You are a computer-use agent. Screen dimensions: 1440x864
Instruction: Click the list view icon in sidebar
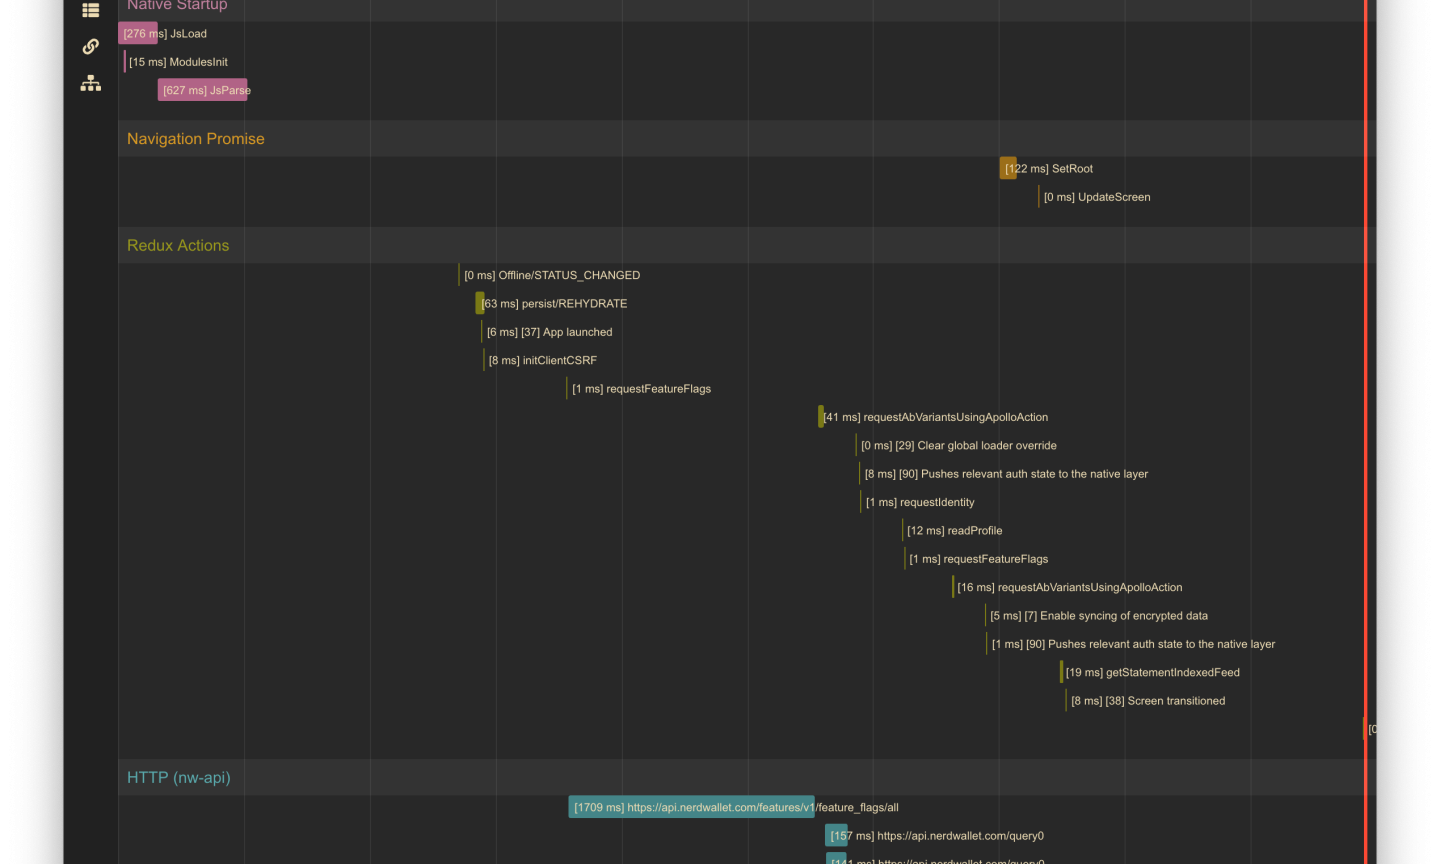[x=90, y=10]
